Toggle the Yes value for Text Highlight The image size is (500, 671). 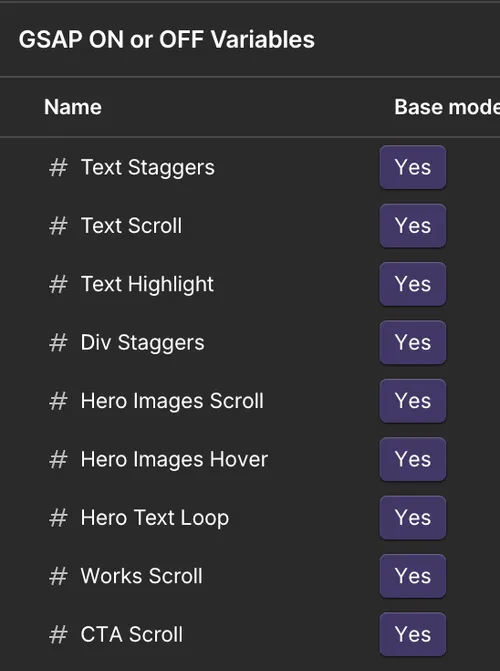[413, 284]
